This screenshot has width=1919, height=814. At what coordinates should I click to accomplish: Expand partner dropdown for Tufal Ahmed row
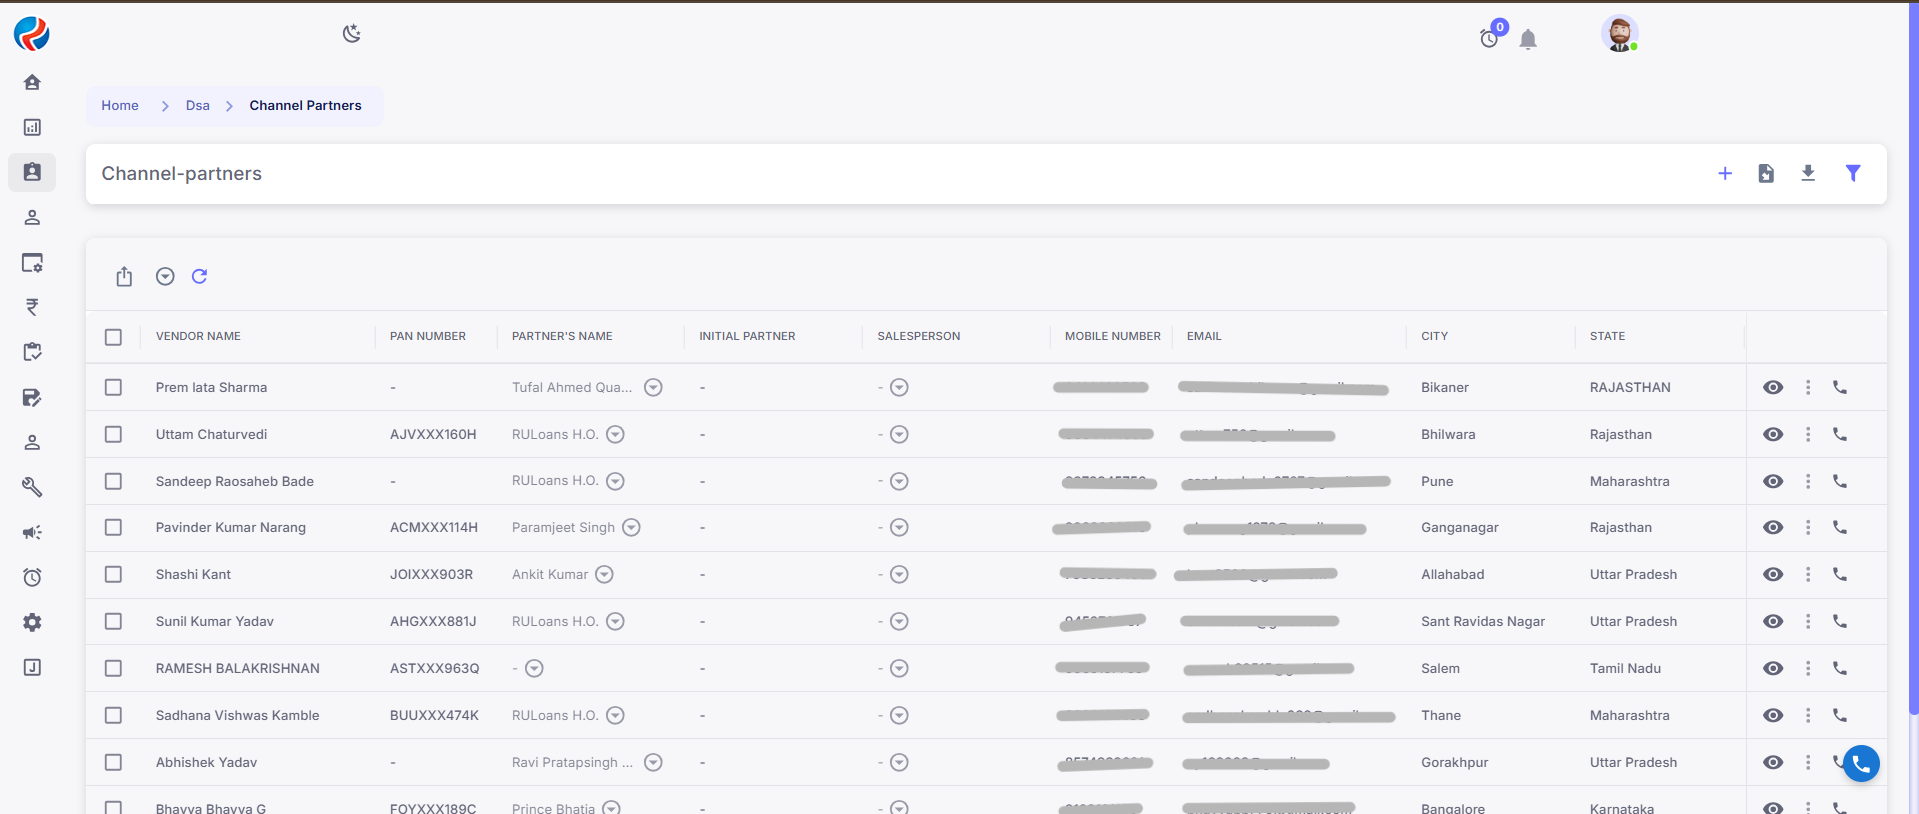[653, 387]
